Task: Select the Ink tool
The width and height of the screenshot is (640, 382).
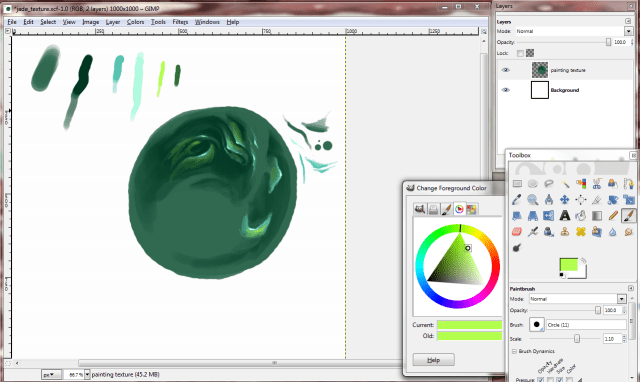Action: 549,232
